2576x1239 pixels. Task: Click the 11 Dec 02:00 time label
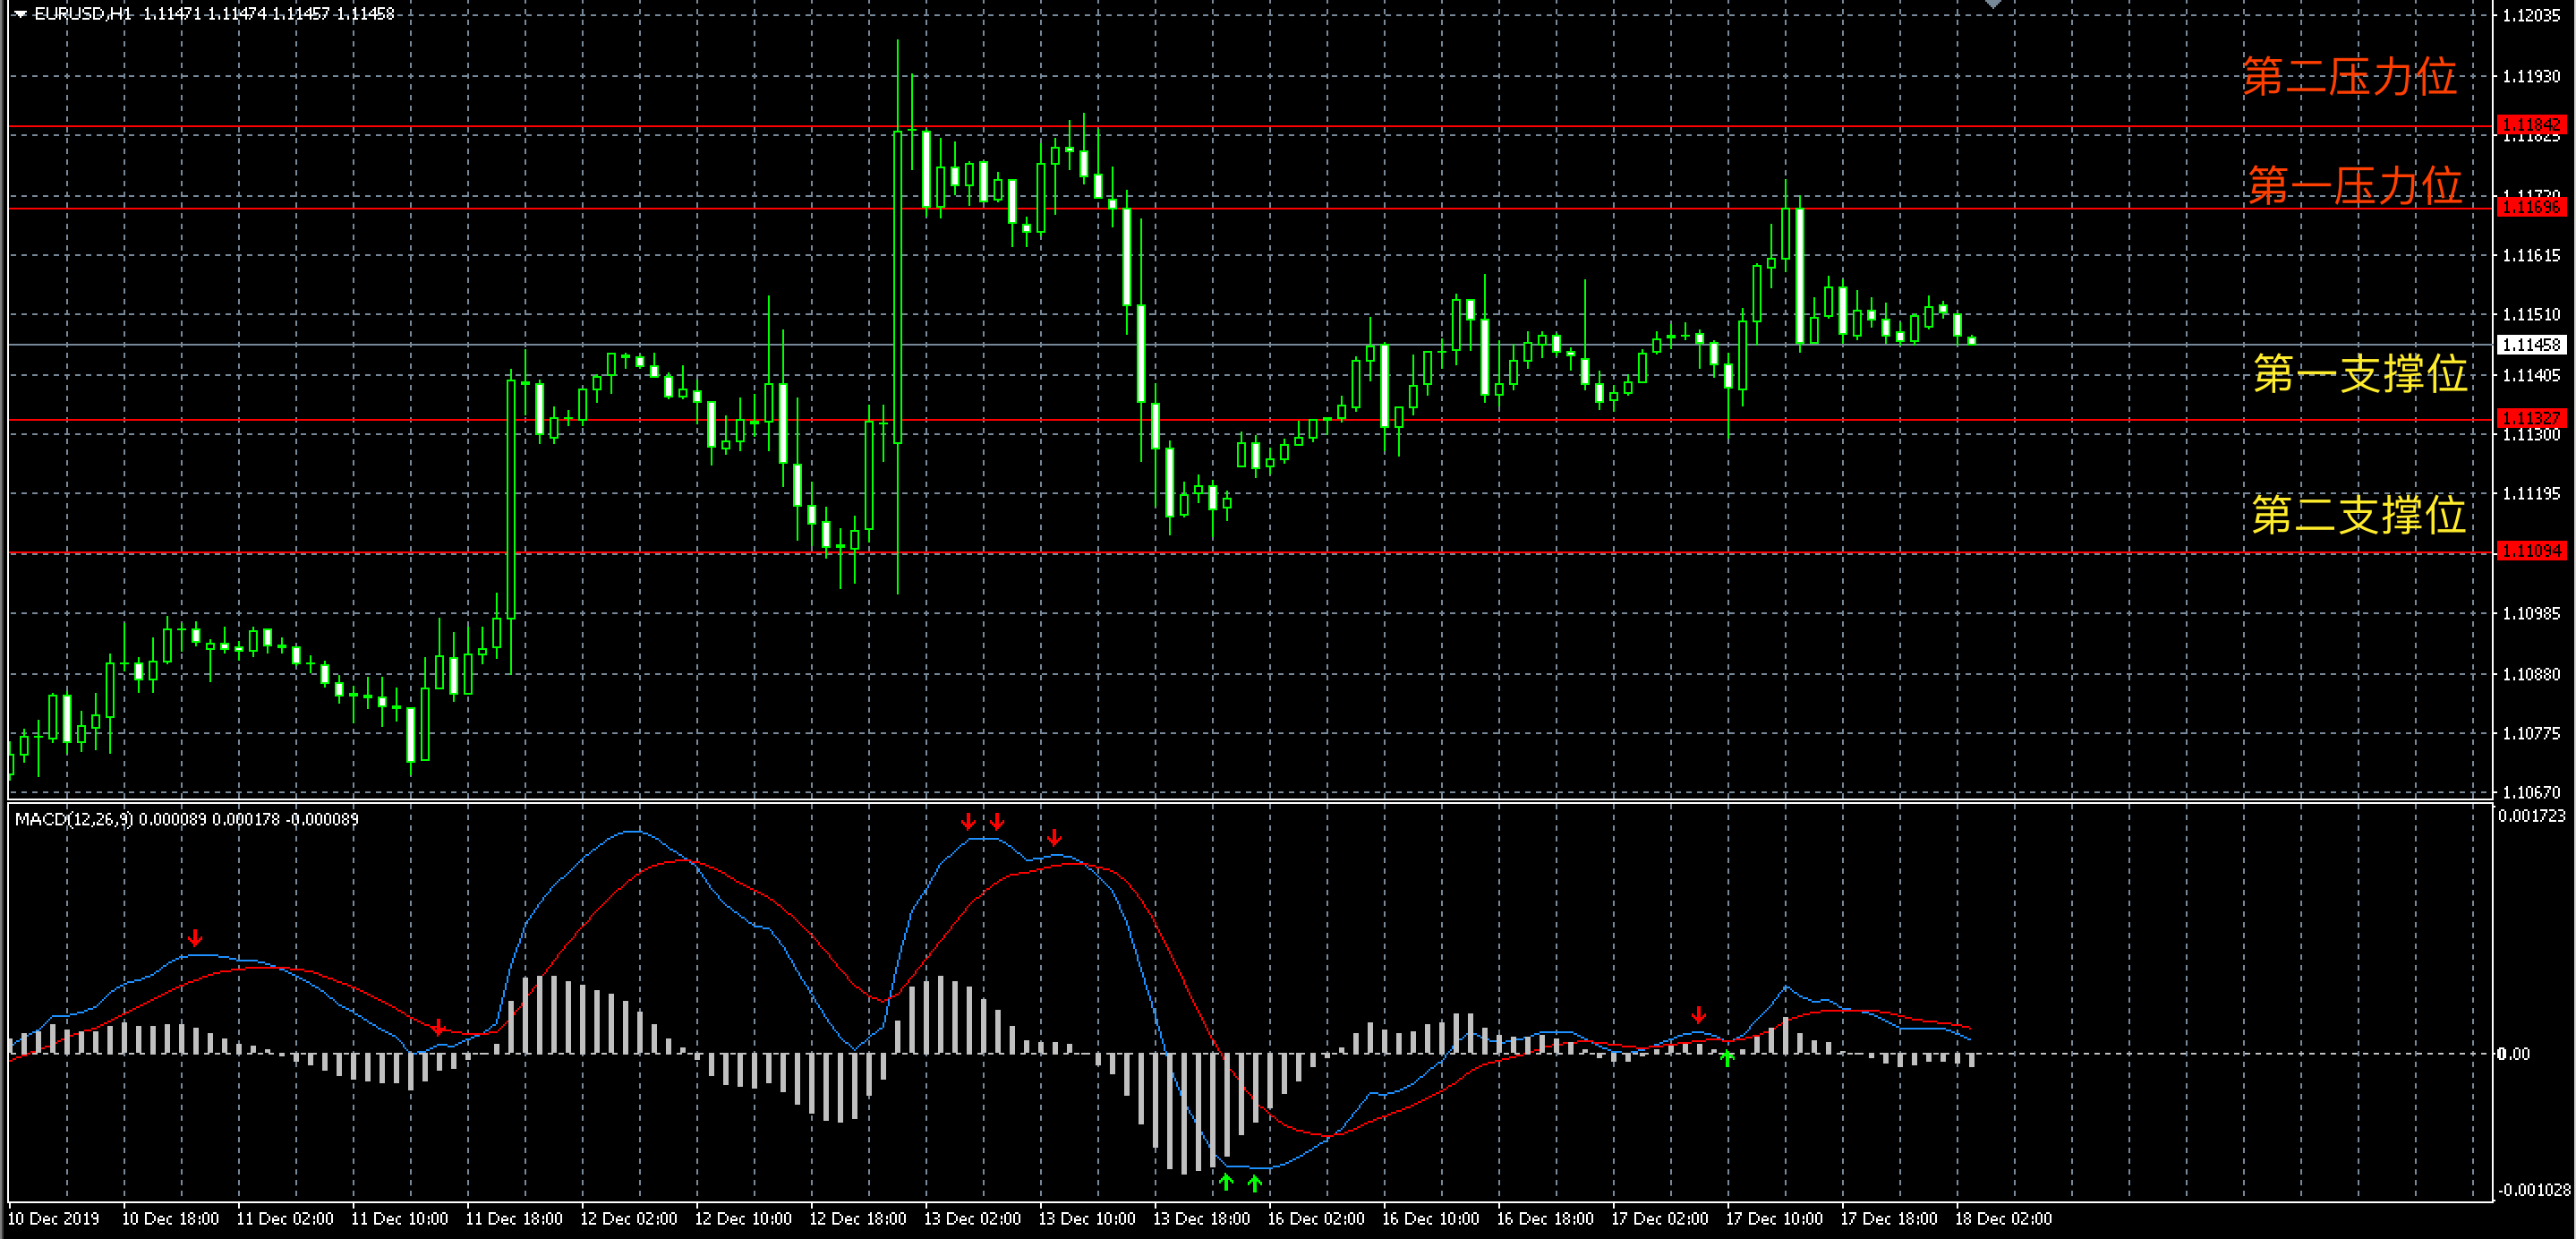[x=285, y=1219]
